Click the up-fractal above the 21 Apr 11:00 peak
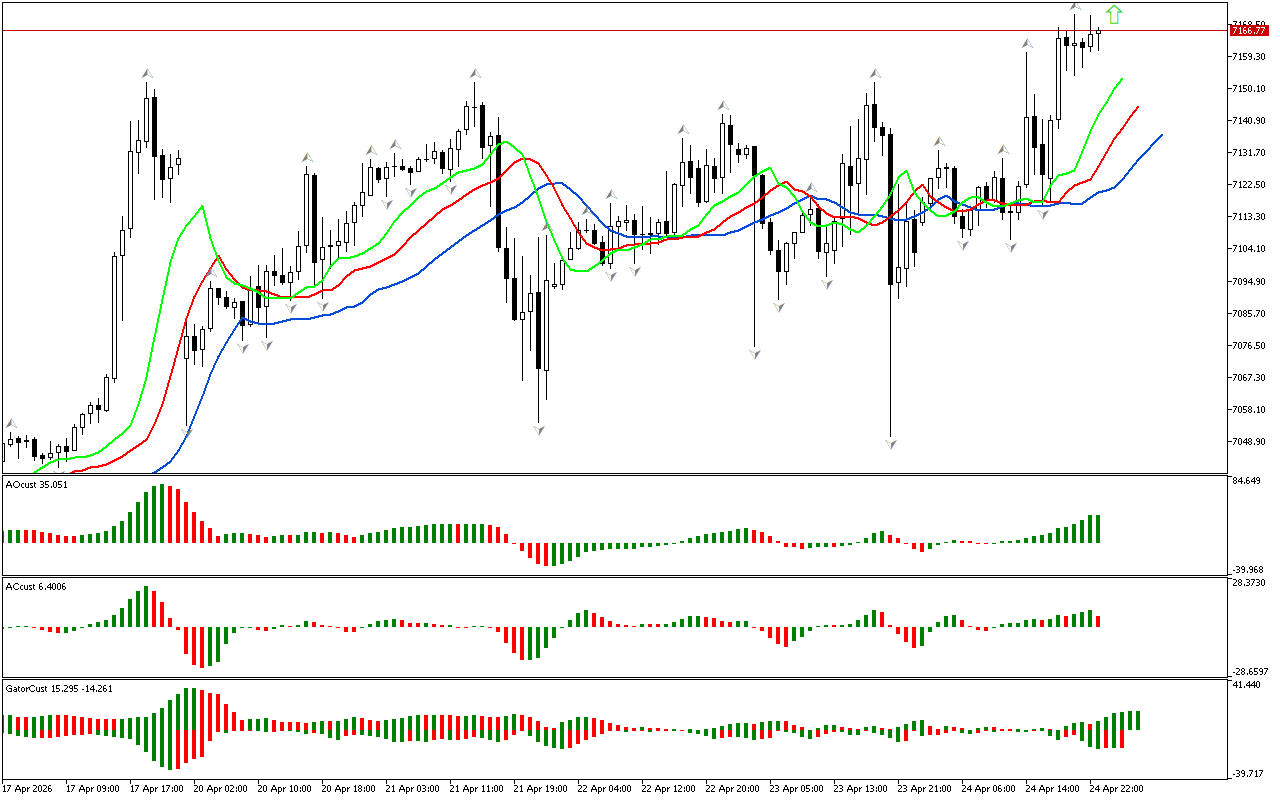The width and height of the screenshot is (1280, 800). click(x=475, y=73)
